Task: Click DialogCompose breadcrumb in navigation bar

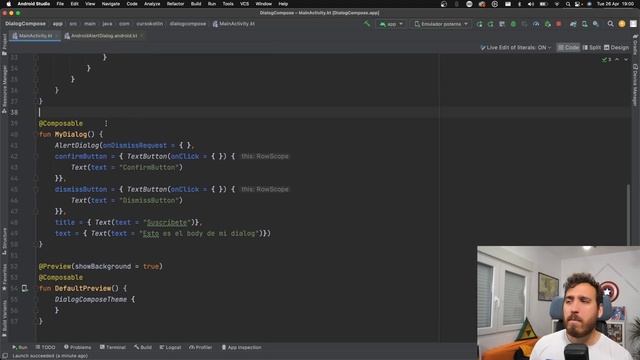Action: coord(25,24)
